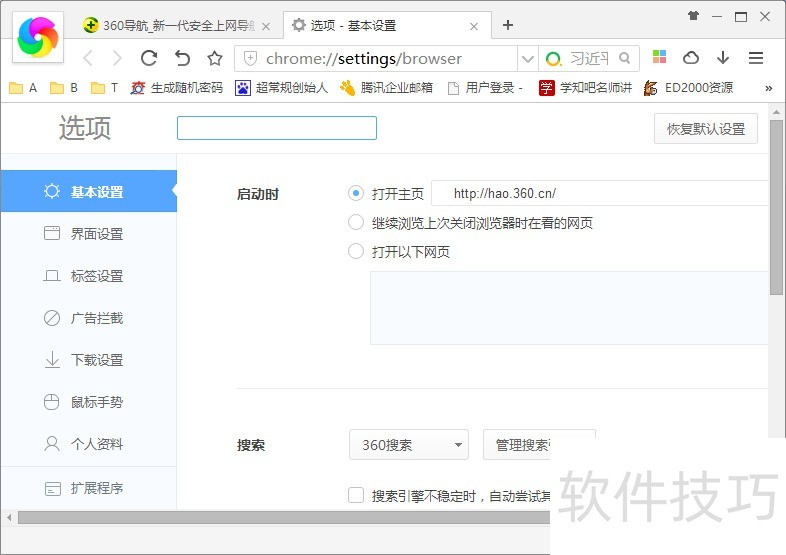Click the settings search input field

click(277, 128)
